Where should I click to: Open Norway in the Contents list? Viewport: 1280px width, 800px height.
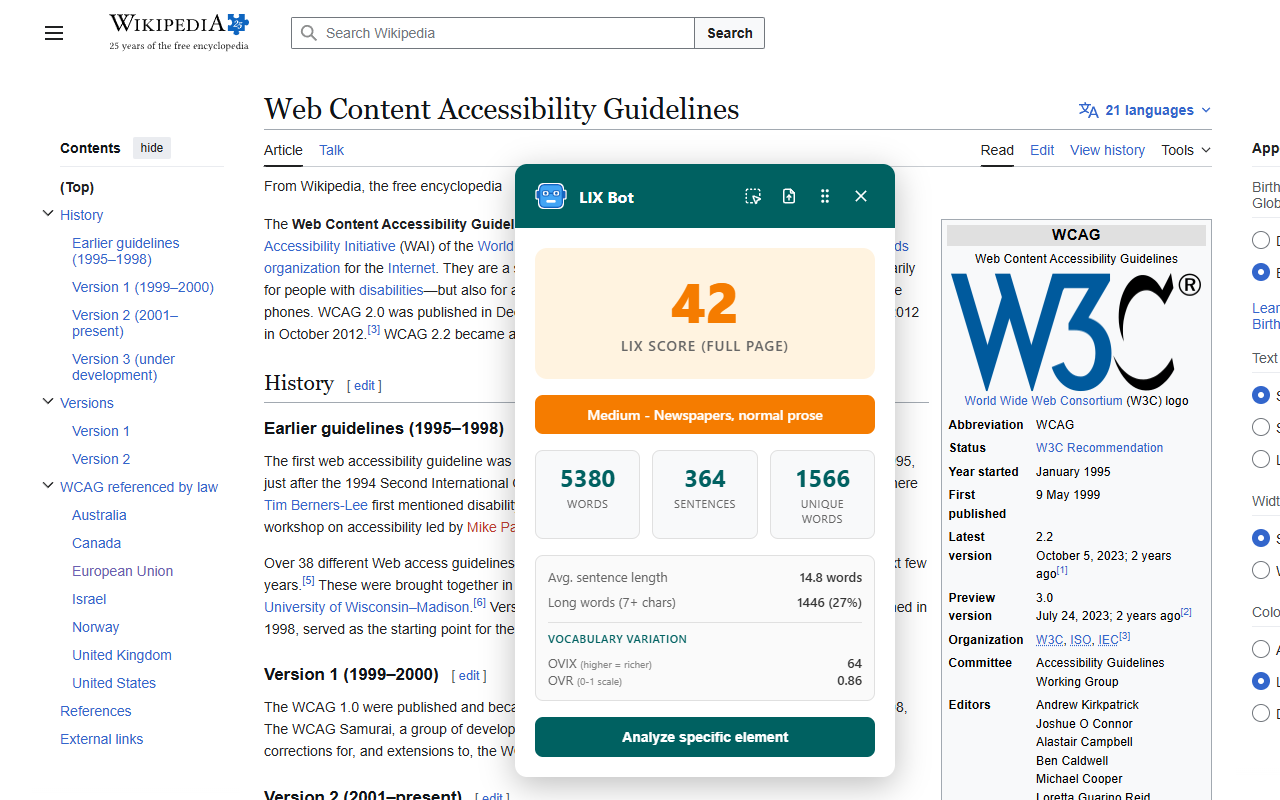95,627
